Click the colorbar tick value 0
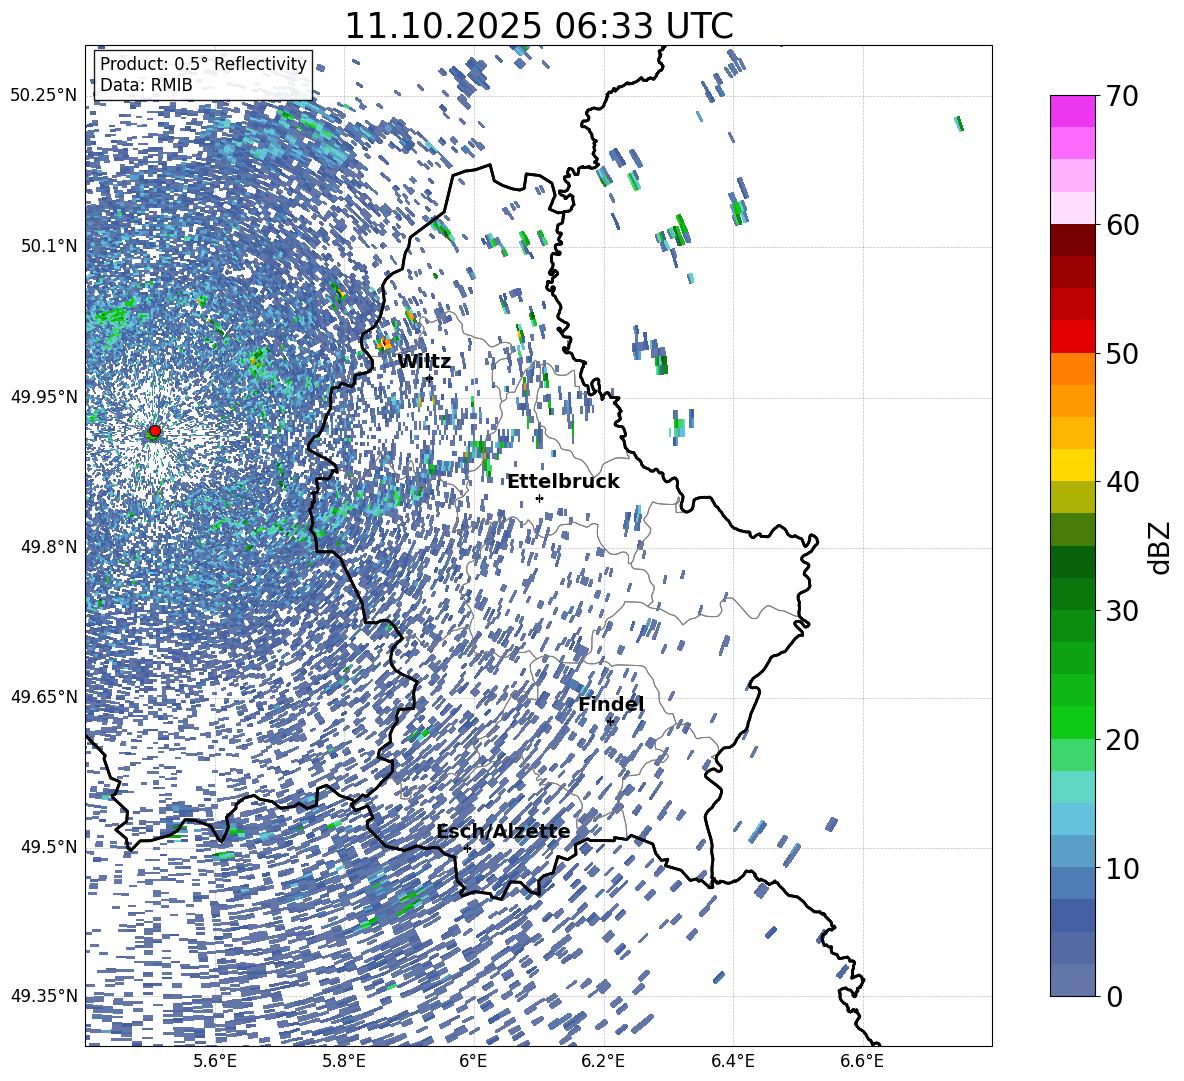 pos(1114,996)
